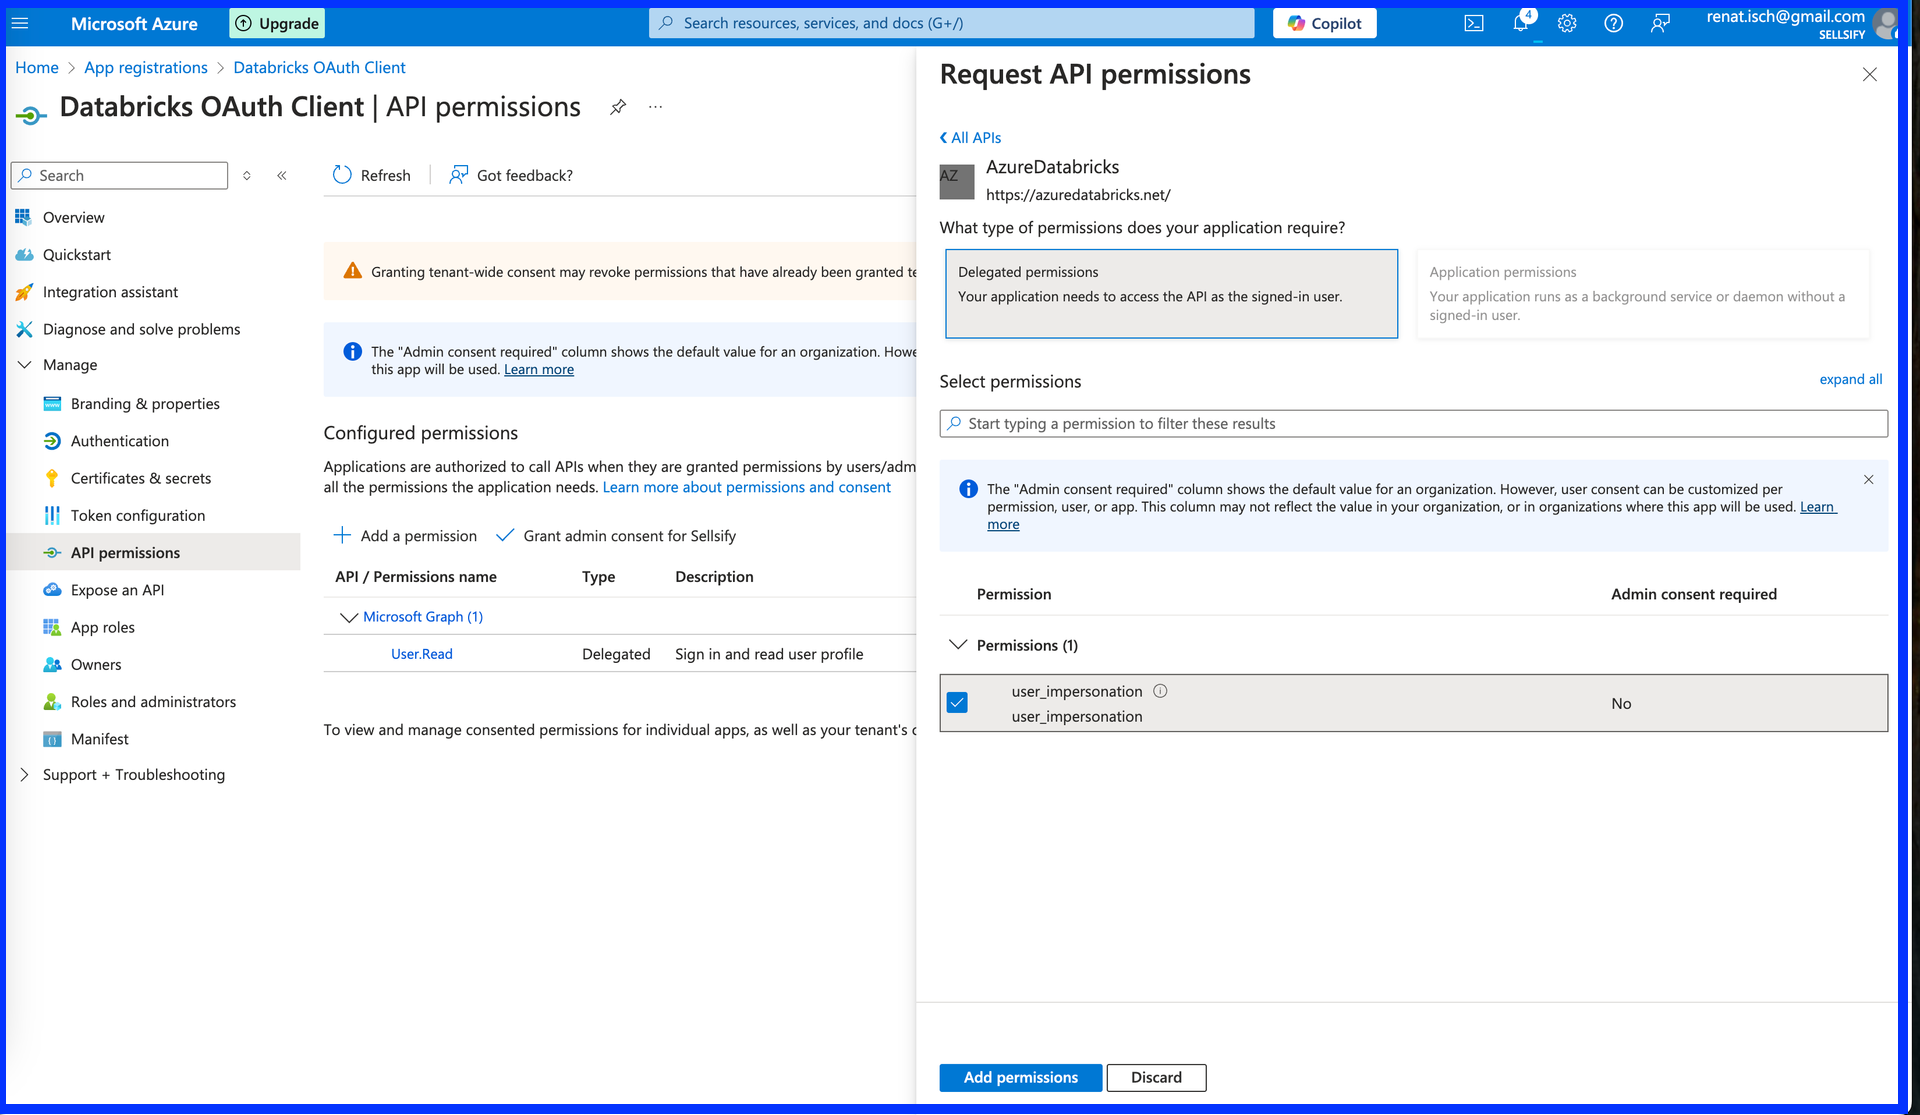
Task: Collapse the Permissions (1) group
Action: coord(958,645)
